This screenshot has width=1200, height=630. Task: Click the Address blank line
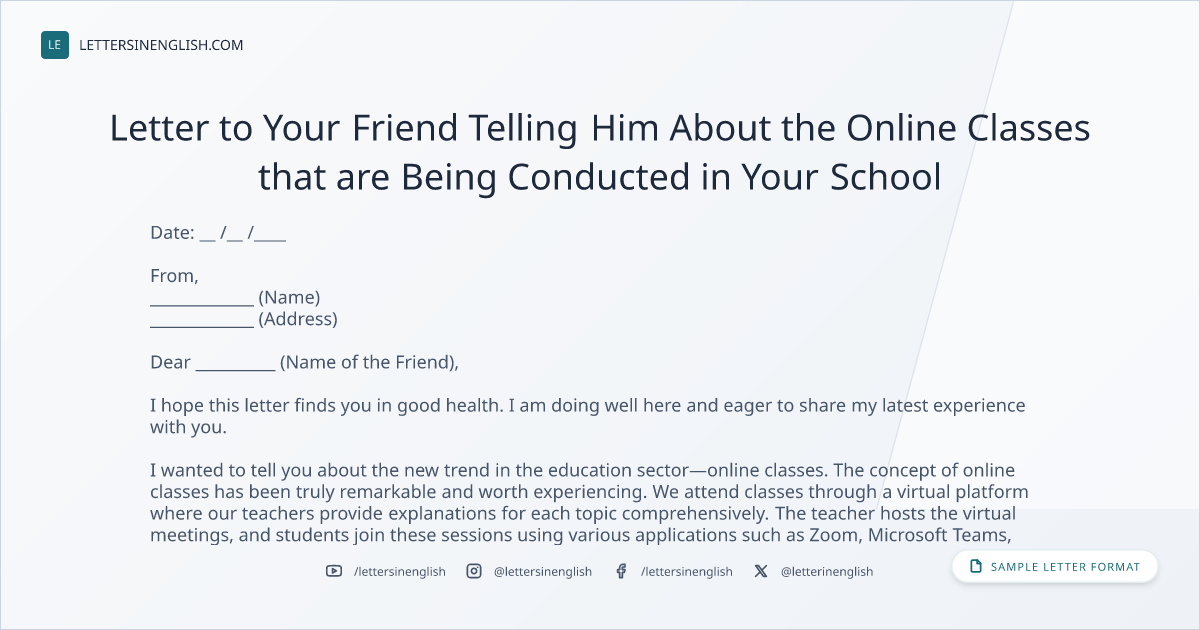pyautogui.click(x=201, y=320)
